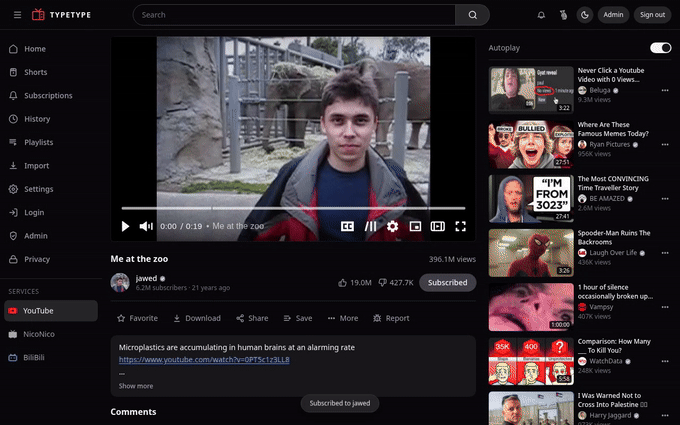The height and width of the screenshot is (425, 680).
Task: Open Admin page in sidebar
Action: pyautogui.click(x=51, y=236)
